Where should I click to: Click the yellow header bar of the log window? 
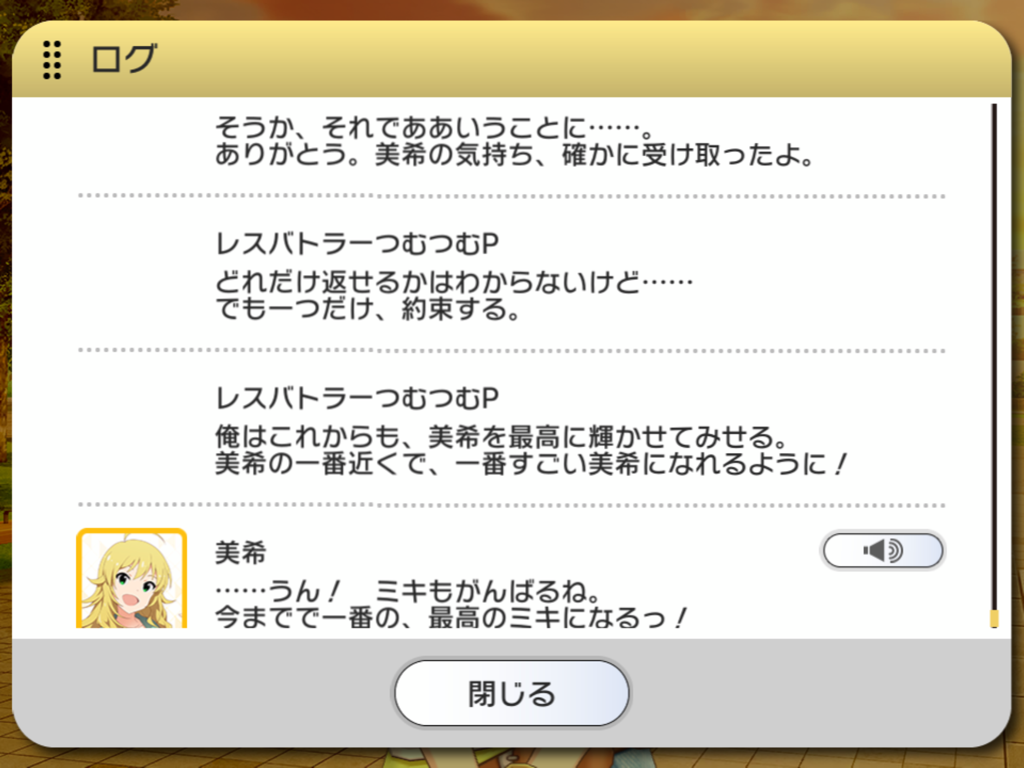[511, 59]
